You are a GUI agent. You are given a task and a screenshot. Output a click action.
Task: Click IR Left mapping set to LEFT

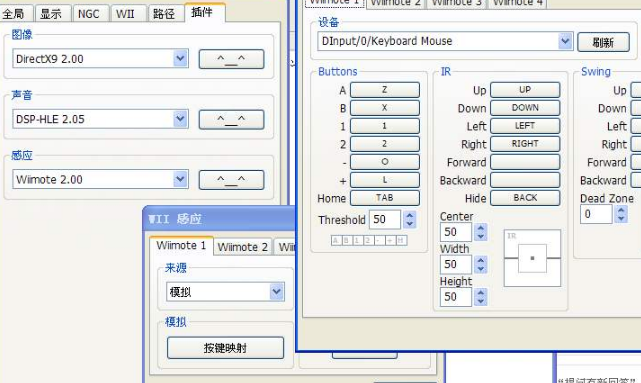click(525, 126)
